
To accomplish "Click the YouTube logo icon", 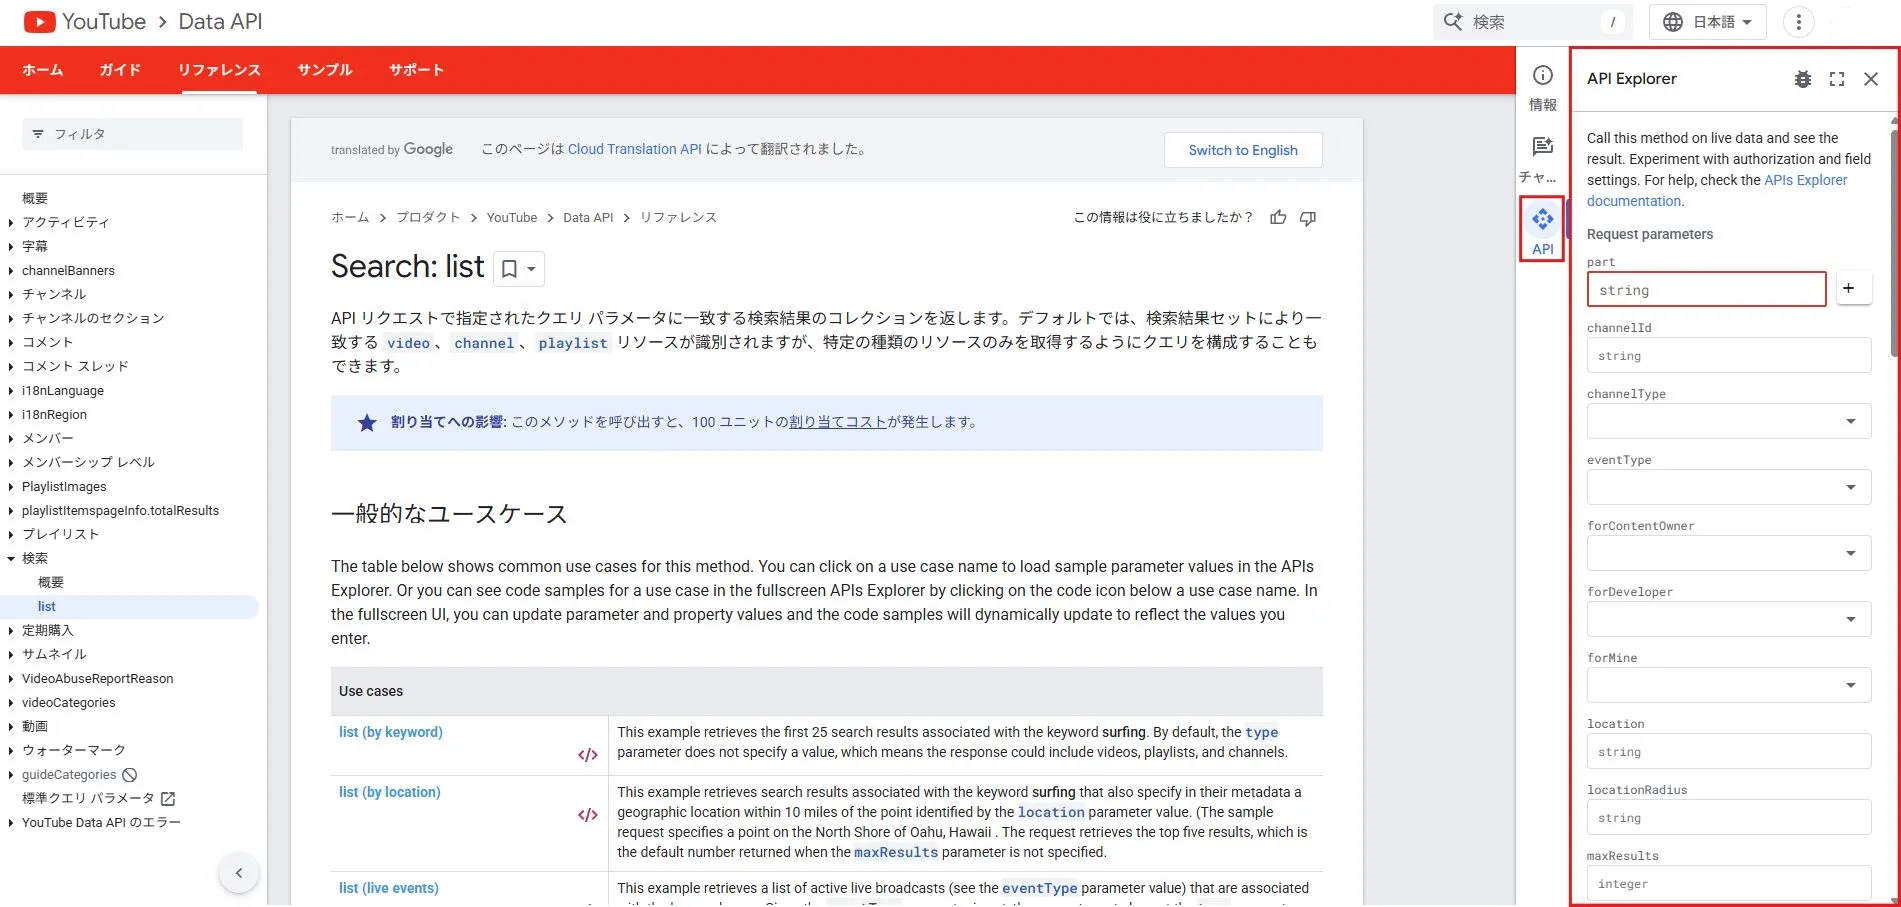I will coord(39,21).
